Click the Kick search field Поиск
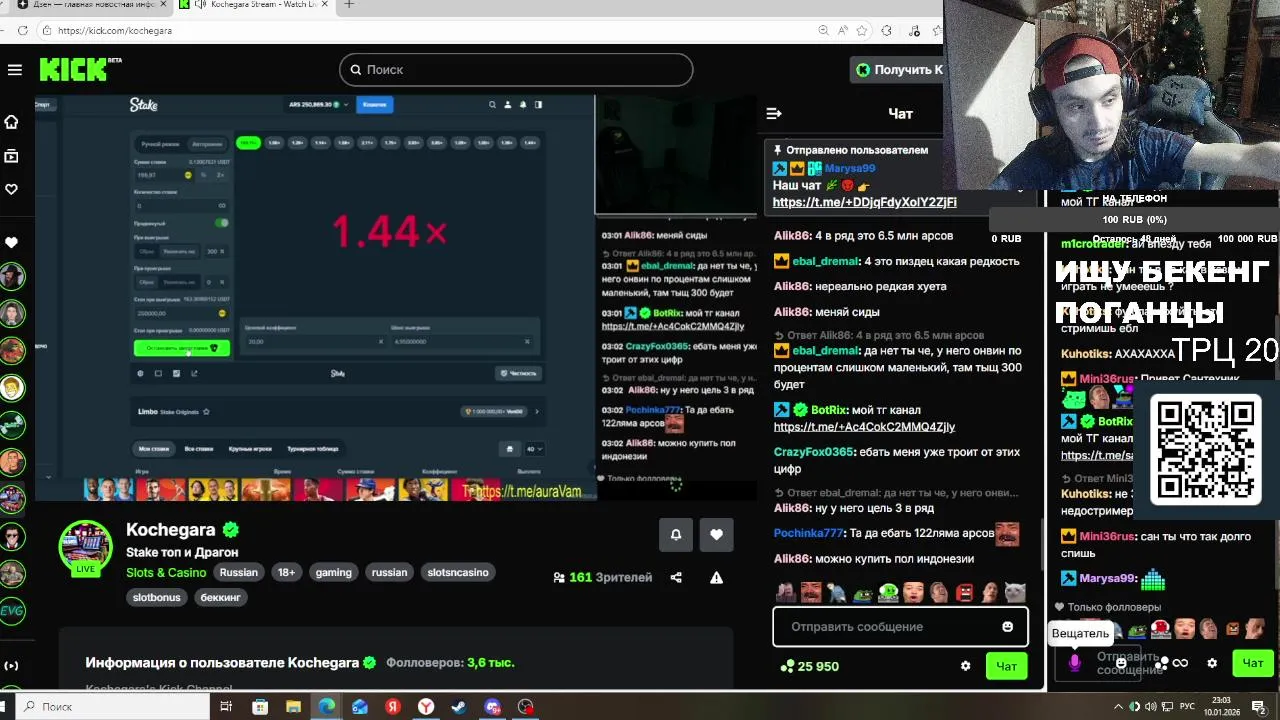 [x=516, y=70]
